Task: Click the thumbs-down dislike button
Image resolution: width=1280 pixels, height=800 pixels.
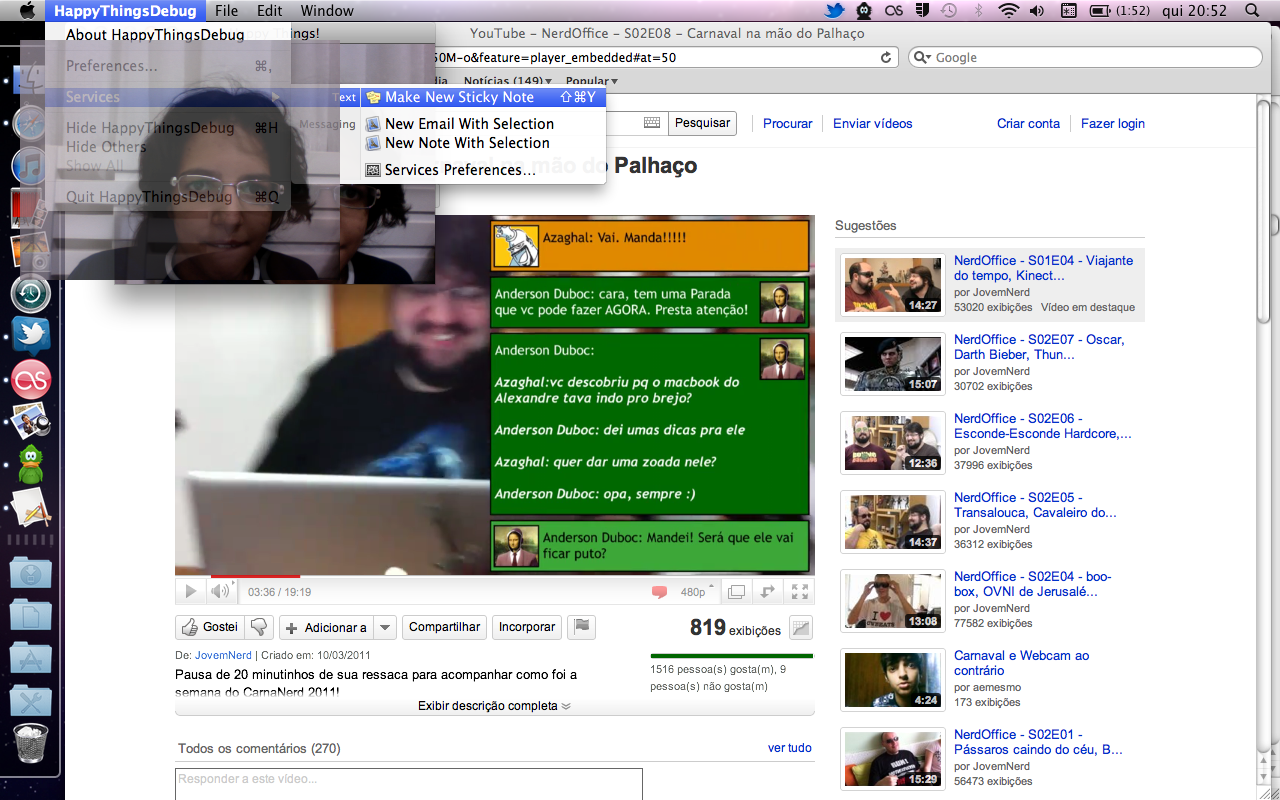Action: 260,627
